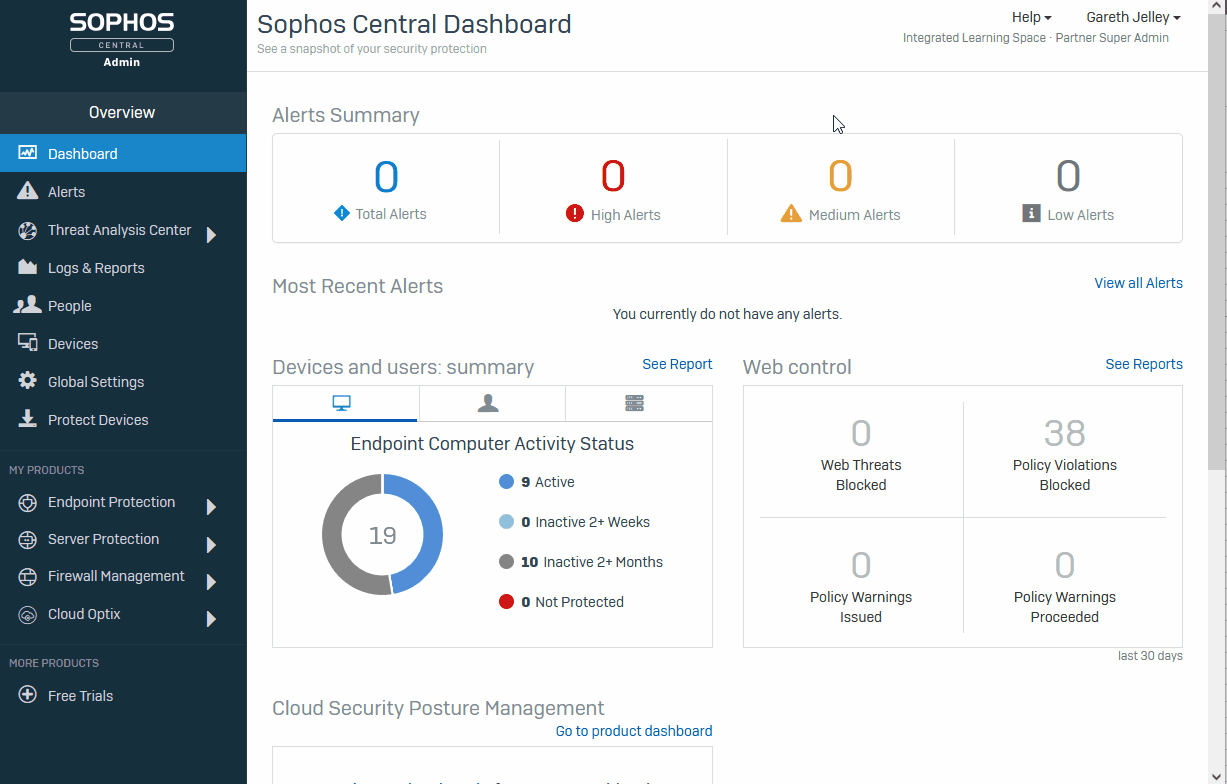
Task: Click the red High Alerts icon
Action: [x=574, y=213]
